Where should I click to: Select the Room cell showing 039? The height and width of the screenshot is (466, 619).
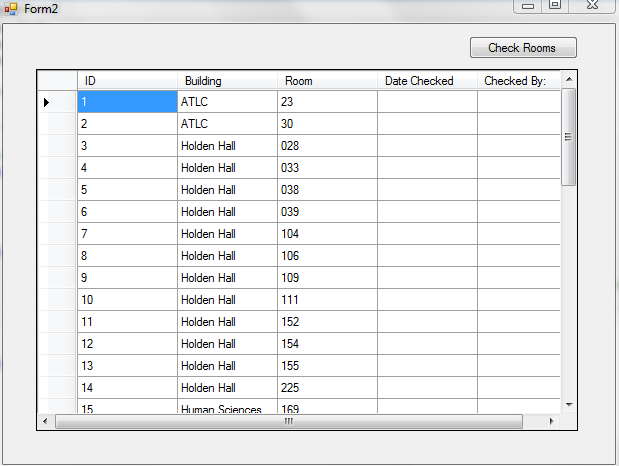pos(327,212)
